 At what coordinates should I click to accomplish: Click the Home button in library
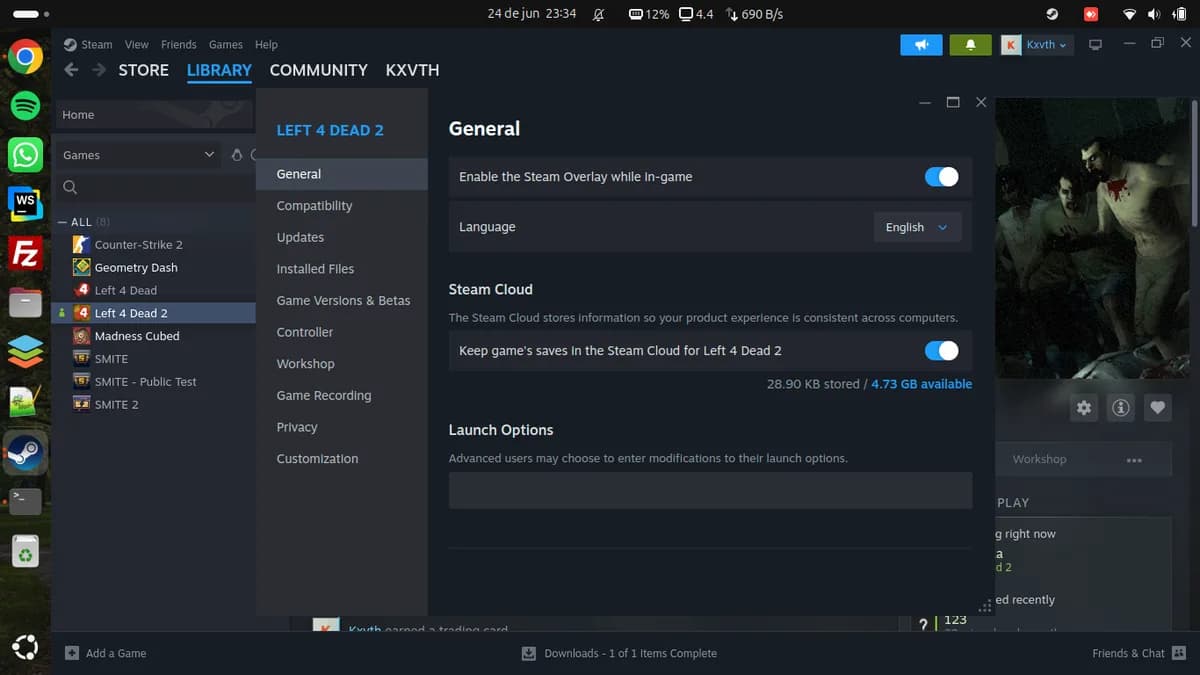pyautogui.click(x=154, y=115)
